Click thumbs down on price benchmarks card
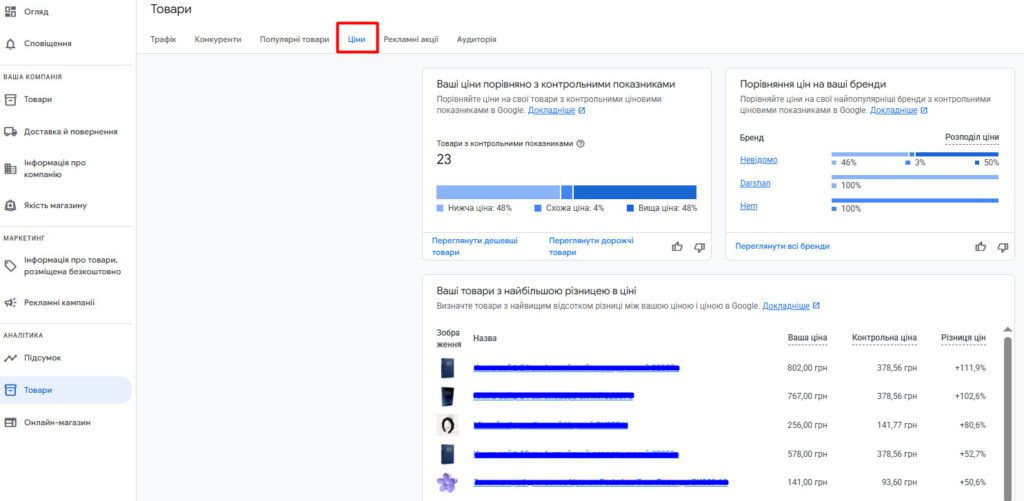This screenshot has height=501, width=1024. point(699,246)
